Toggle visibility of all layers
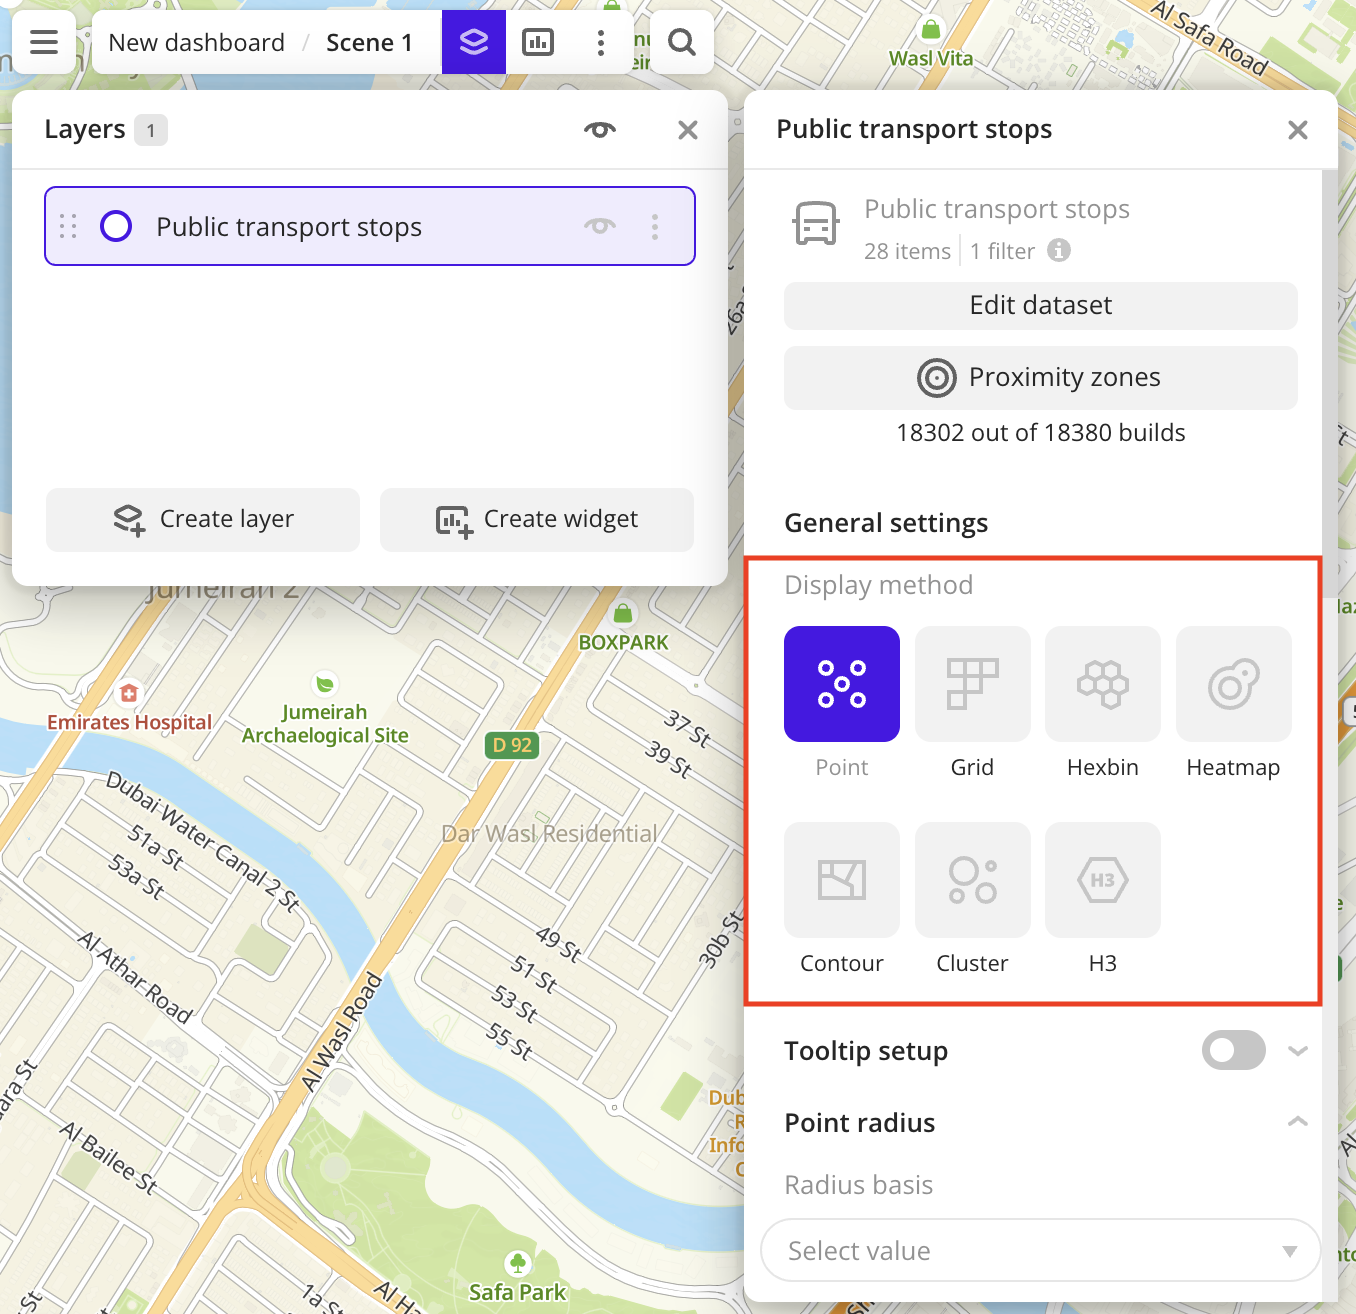1356x1314 pixels. coord(600,130)
